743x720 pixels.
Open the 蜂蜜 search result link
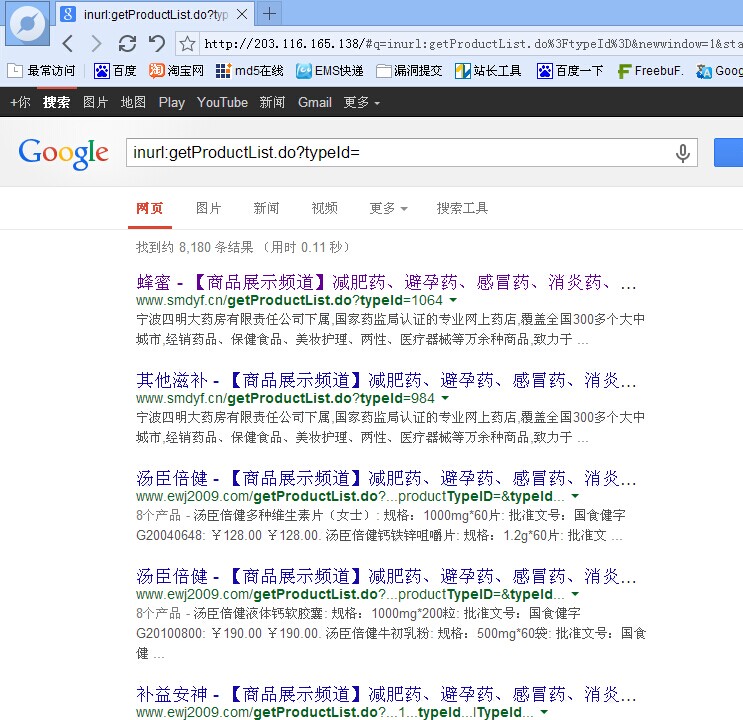tap(386, 283)
